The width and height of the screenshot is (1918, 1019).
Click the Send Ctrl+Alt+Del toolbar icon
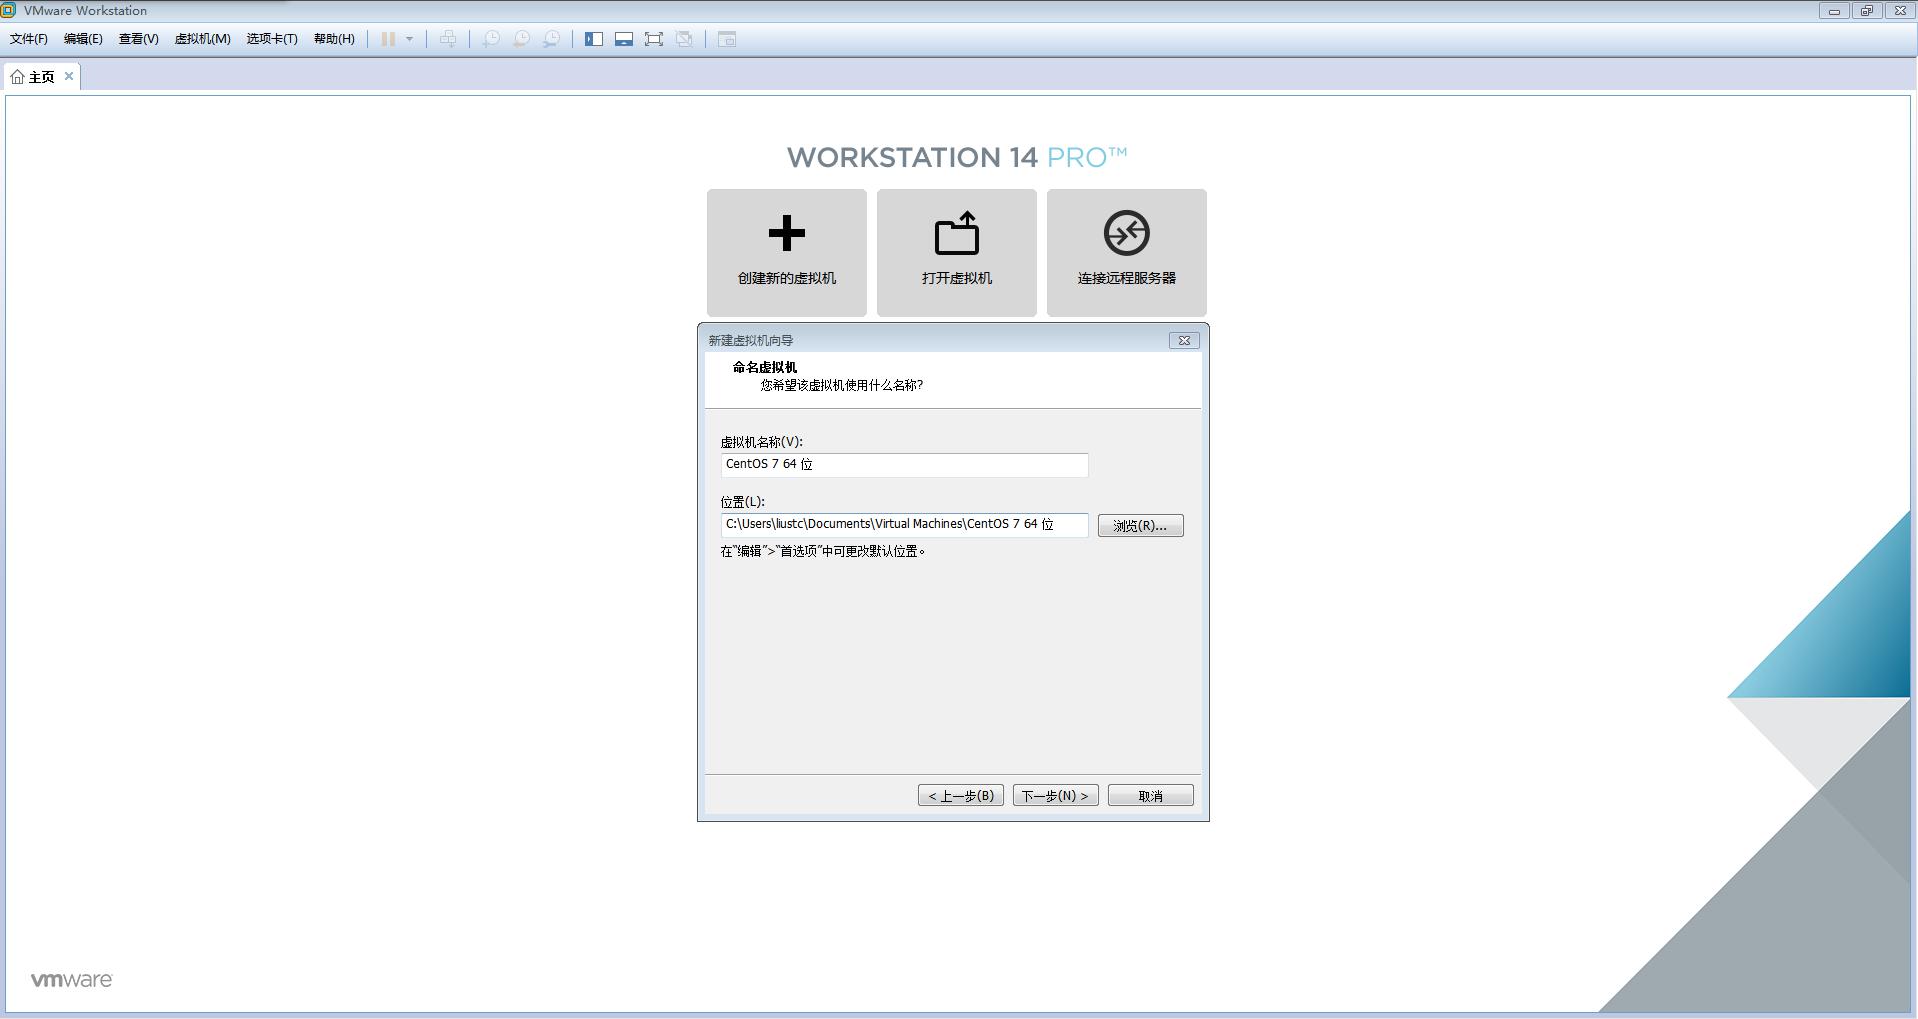pos(448,39)
